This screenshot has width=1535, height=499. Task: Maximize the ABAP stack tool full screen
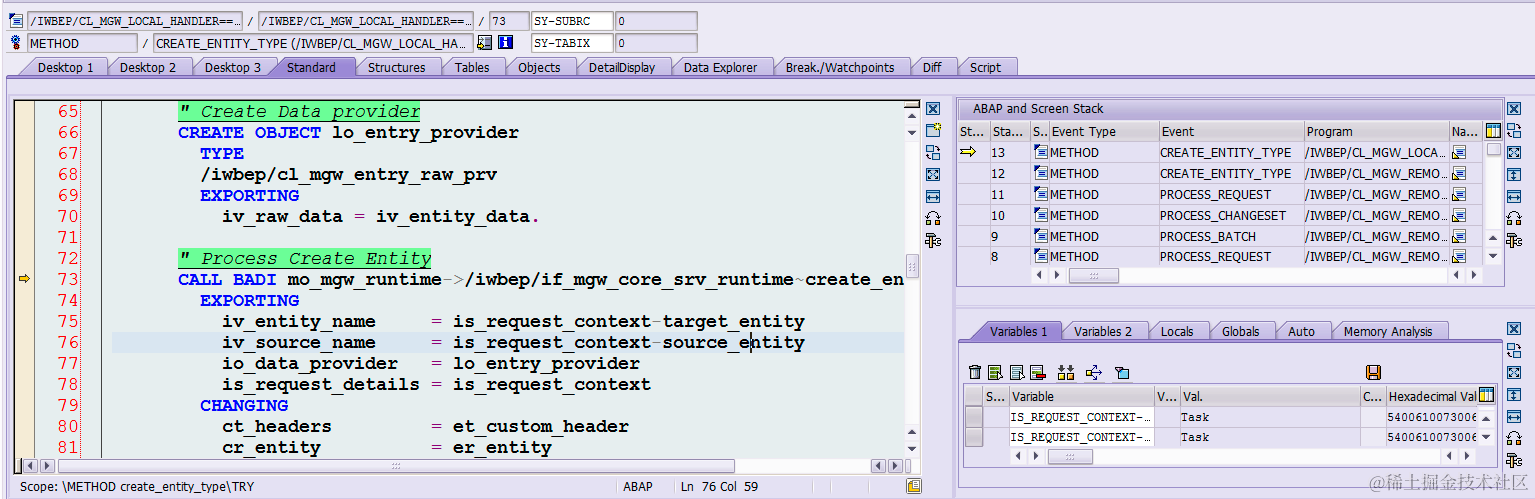tap(1513, 153)
